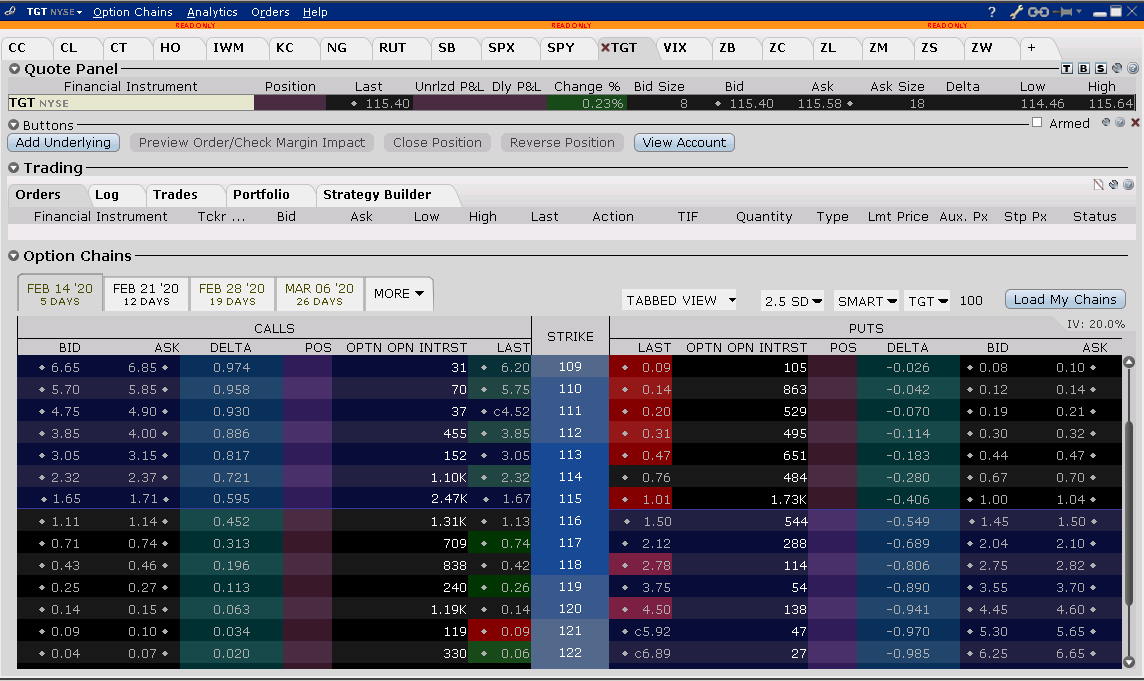This screenshot has width=1144, height=681.
Task: Open the question mark help icon in title bar
Action: point(992,12)
